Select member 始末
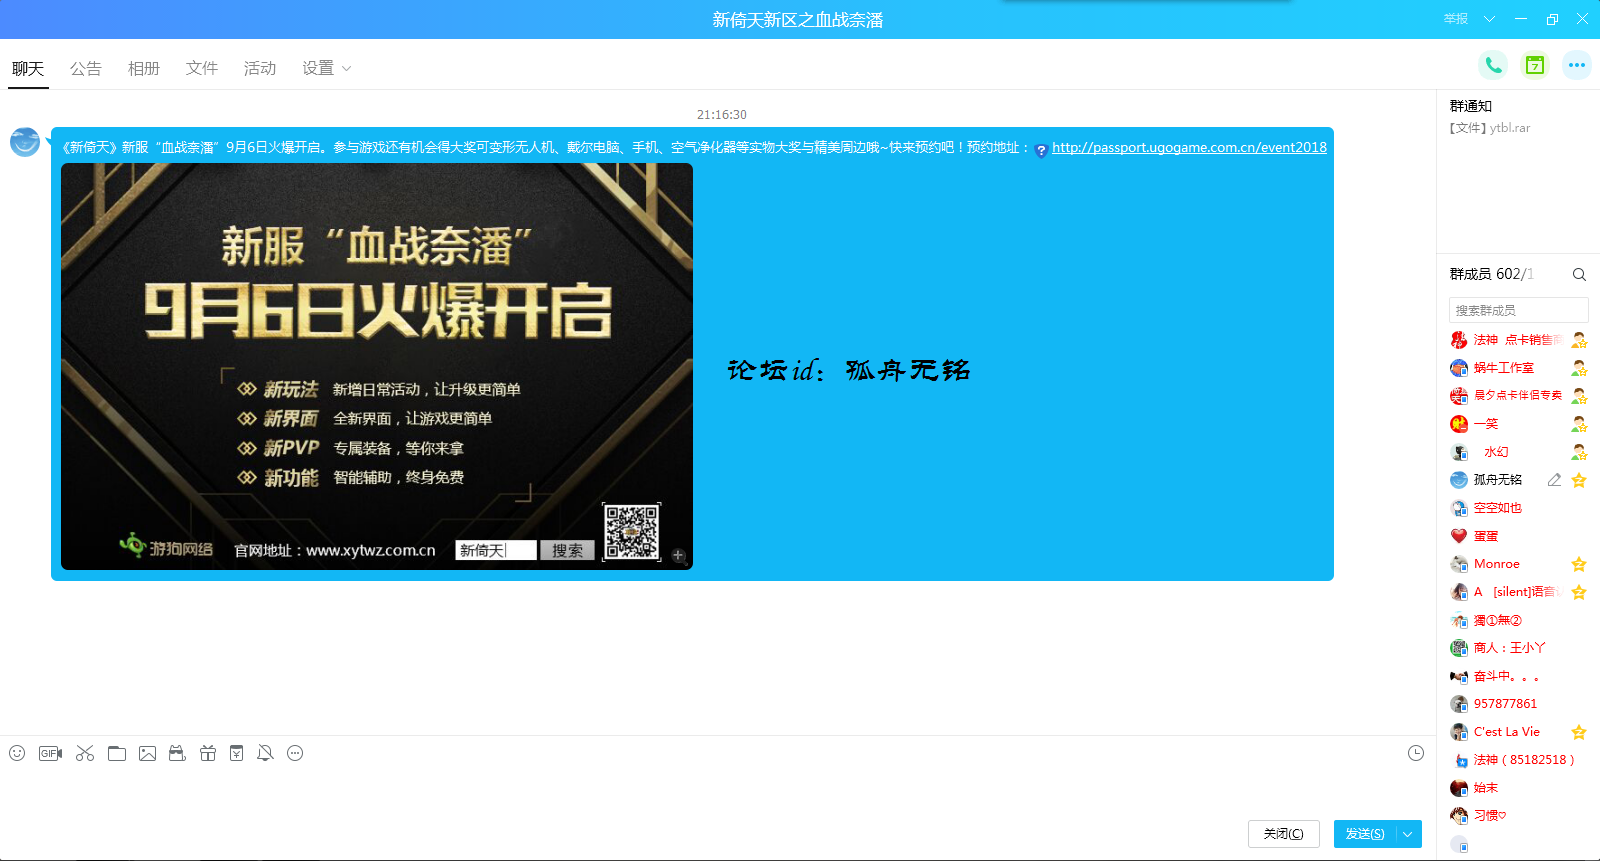The image size is (1600, 861). (1518, 788)
